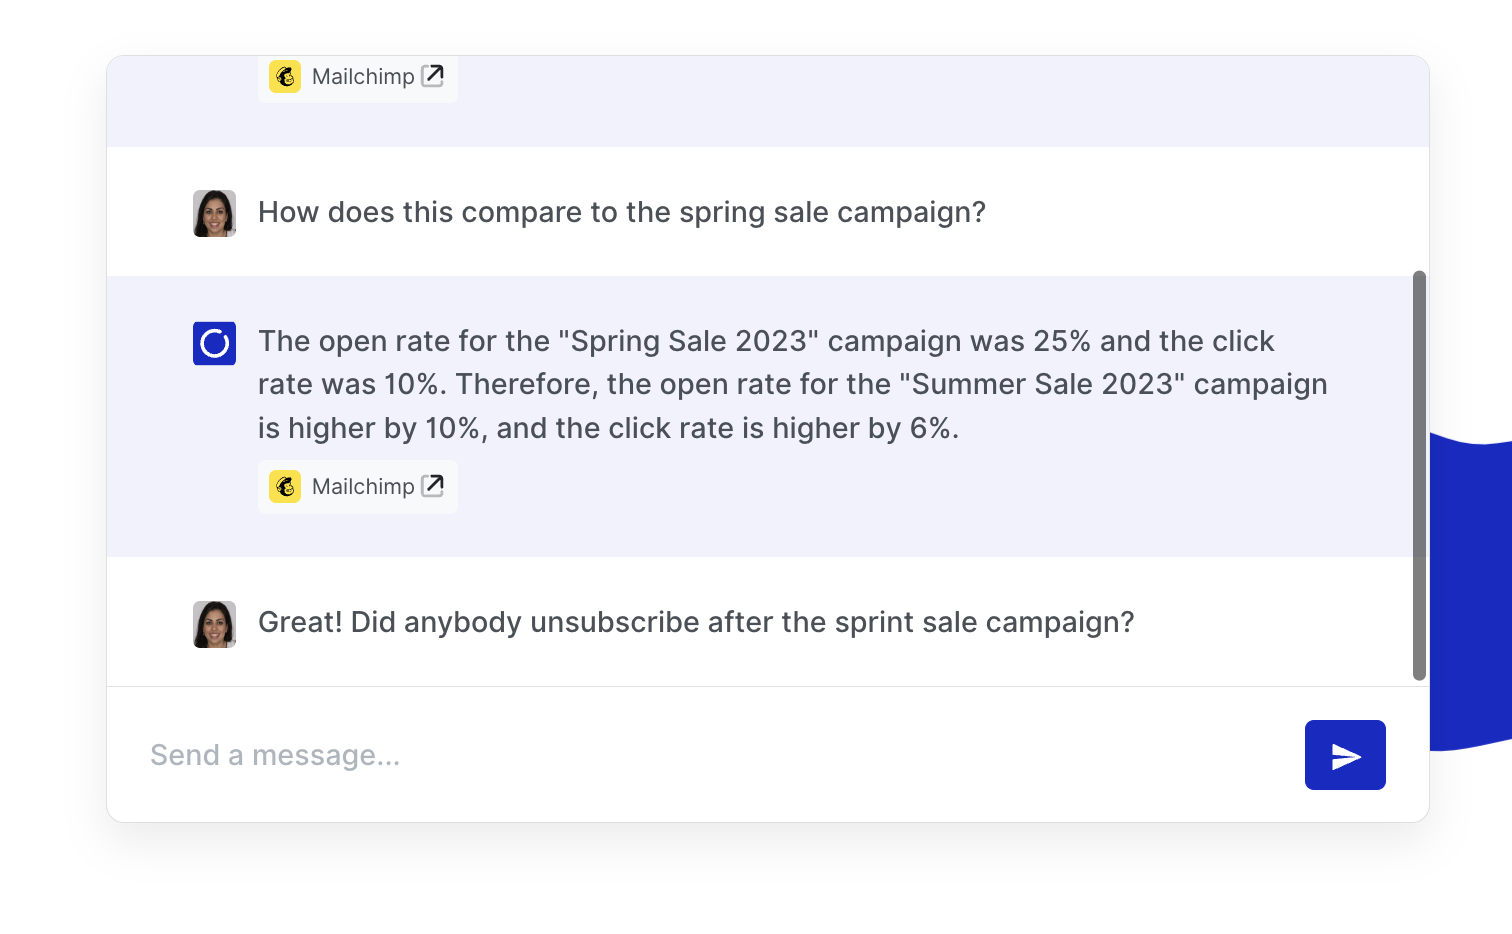The image size is (1512, 934).
Task: Click the "25%" figure in the assistant reply
Action: point(1061,341)
